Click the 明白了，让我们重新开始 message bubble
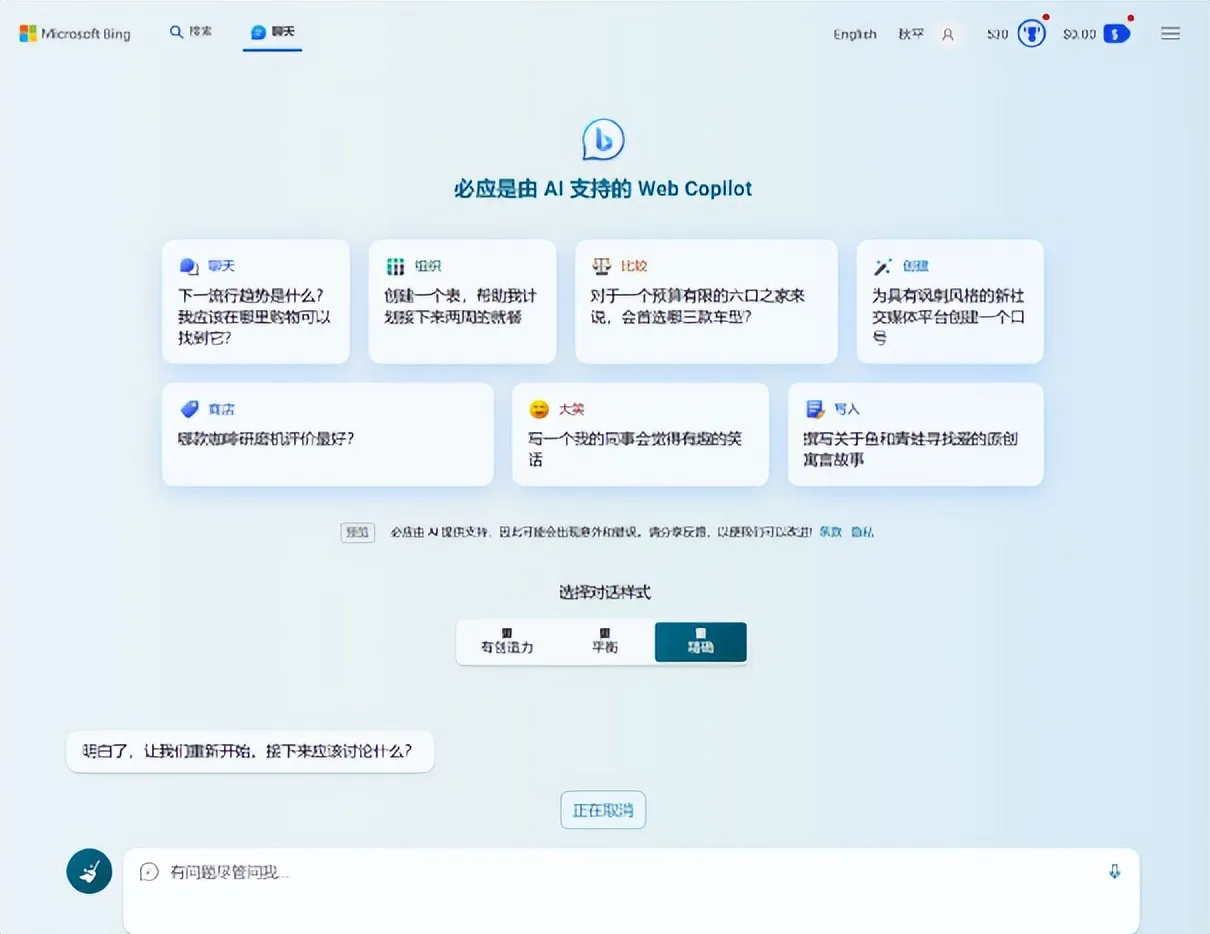Viewport: 1210px width, 934px height. tap(250, 751)
